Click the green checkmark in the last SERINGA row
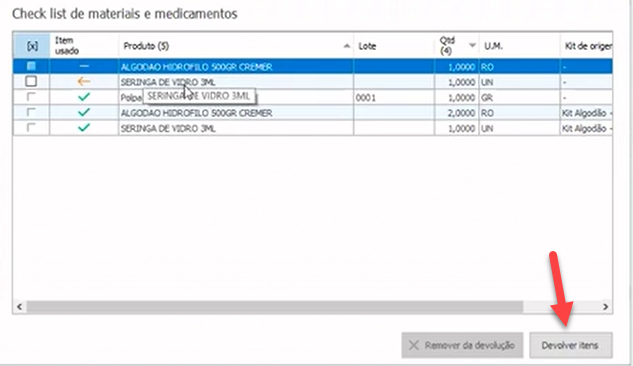 point(84,128)
